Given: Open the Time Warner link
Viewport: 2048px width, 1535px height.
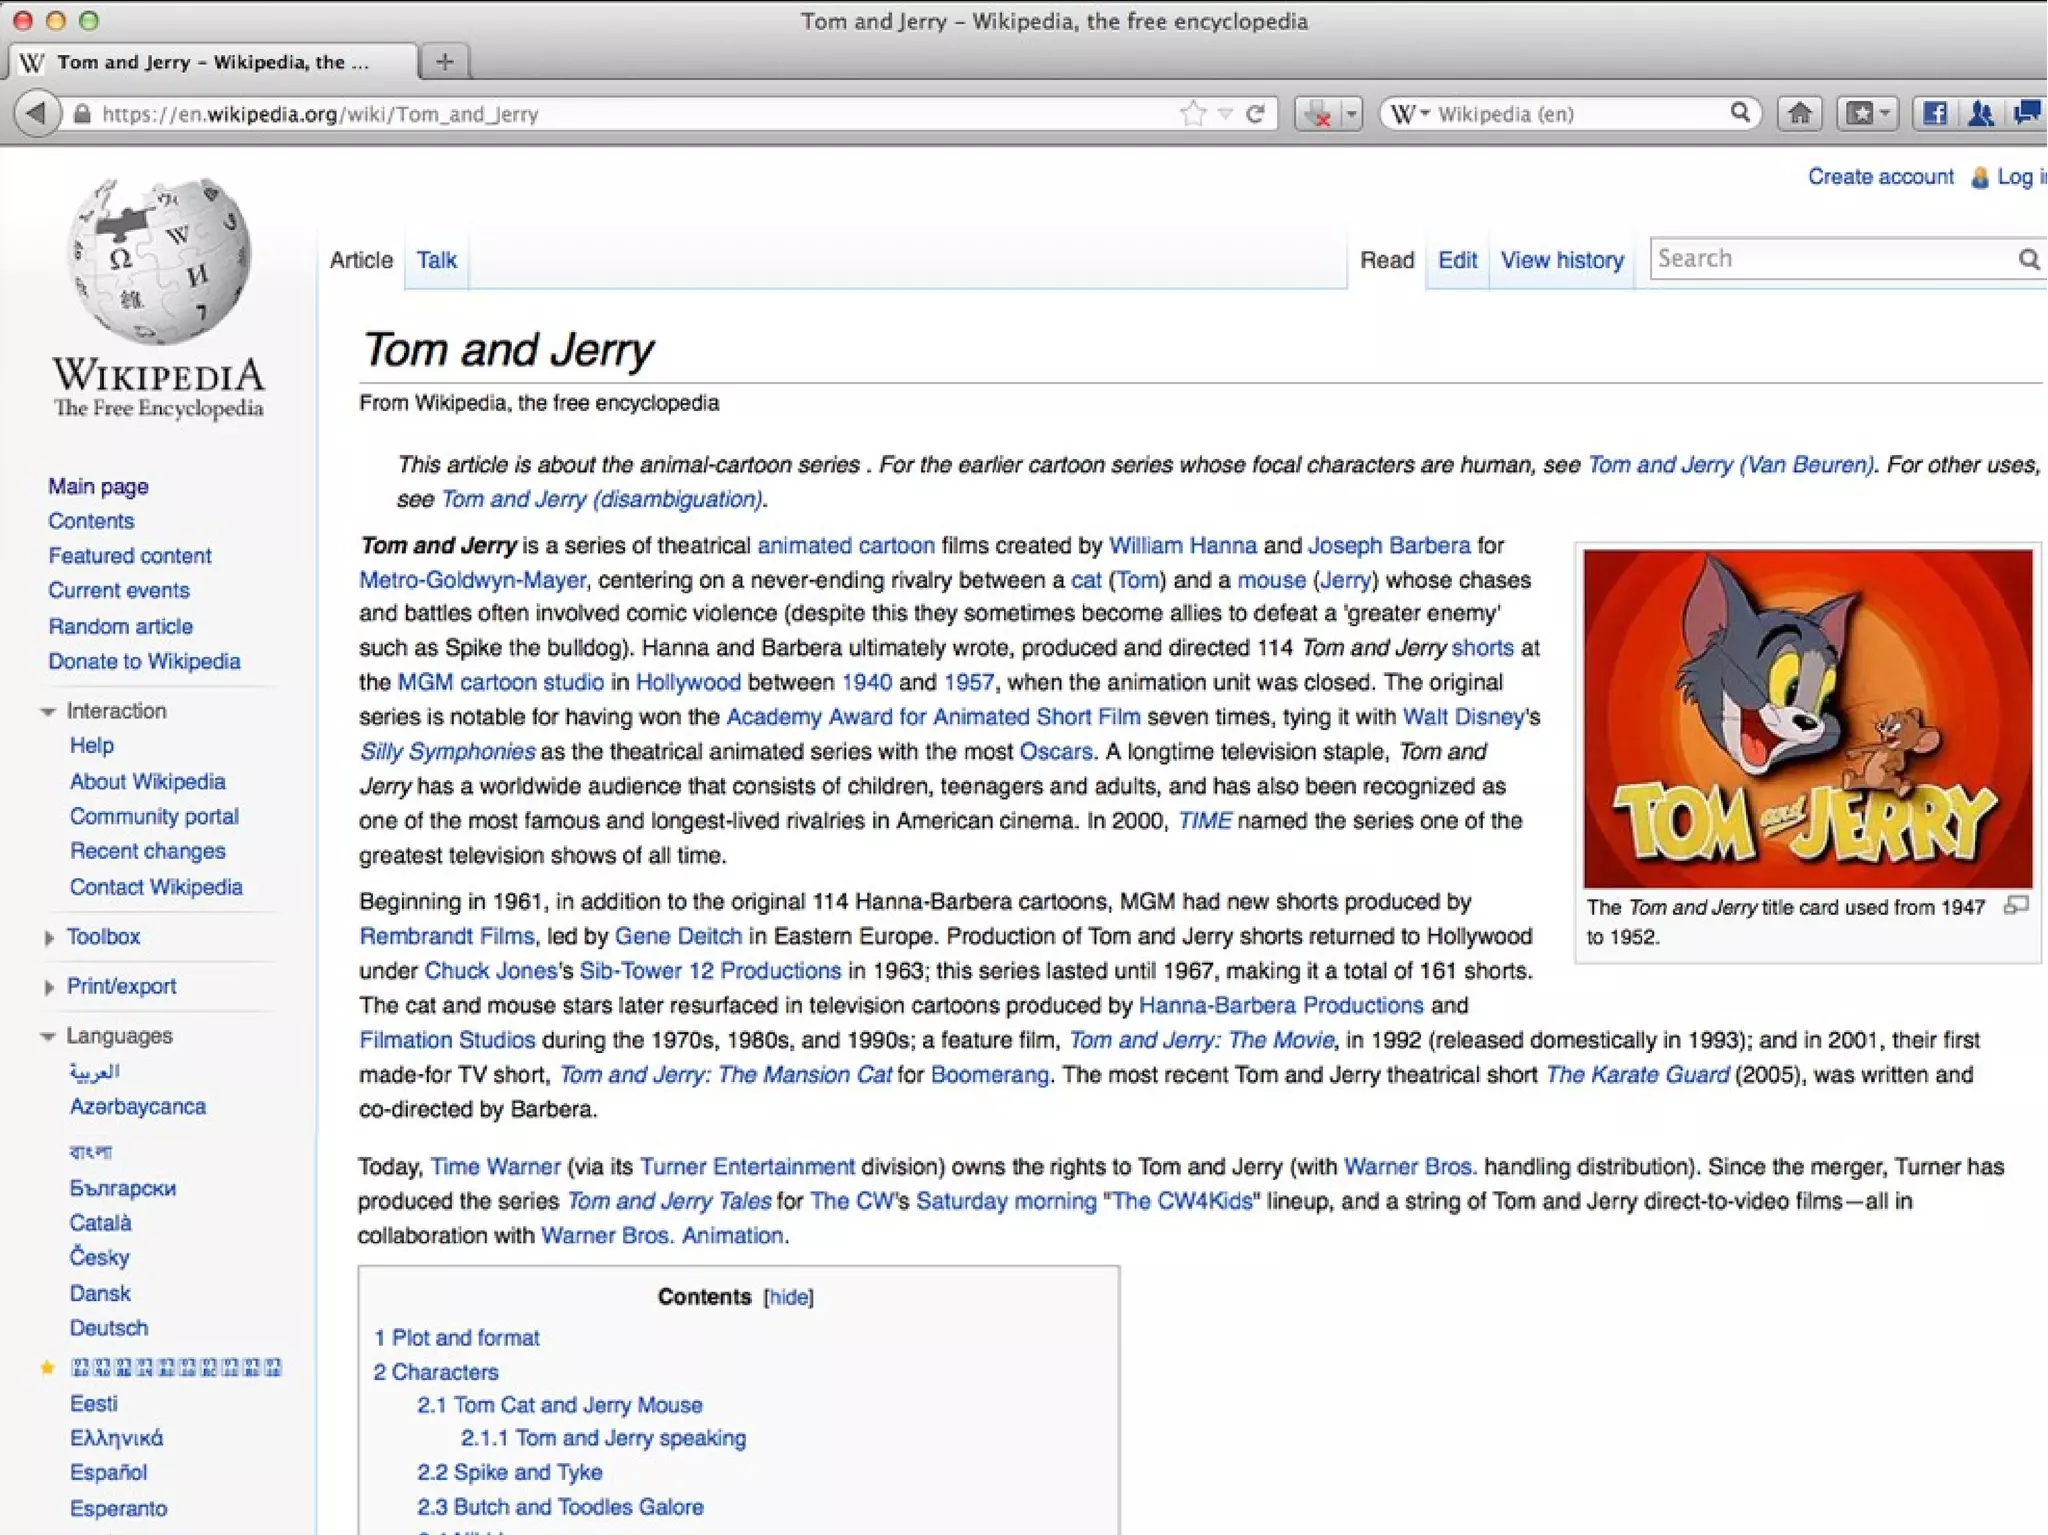Looking at the screenshot, I should pos(495,1167).
